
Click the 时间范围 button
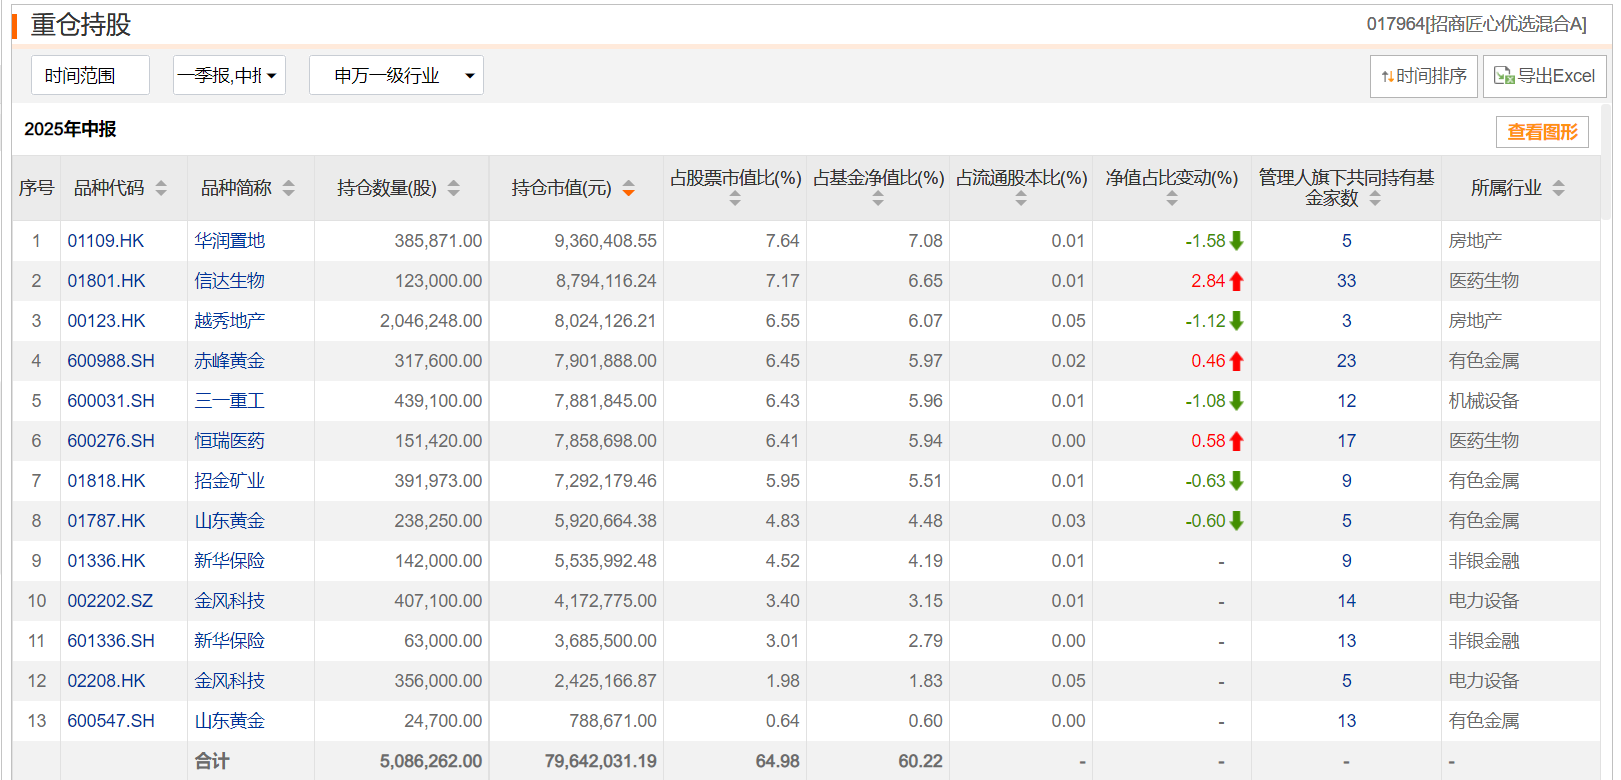90,75
